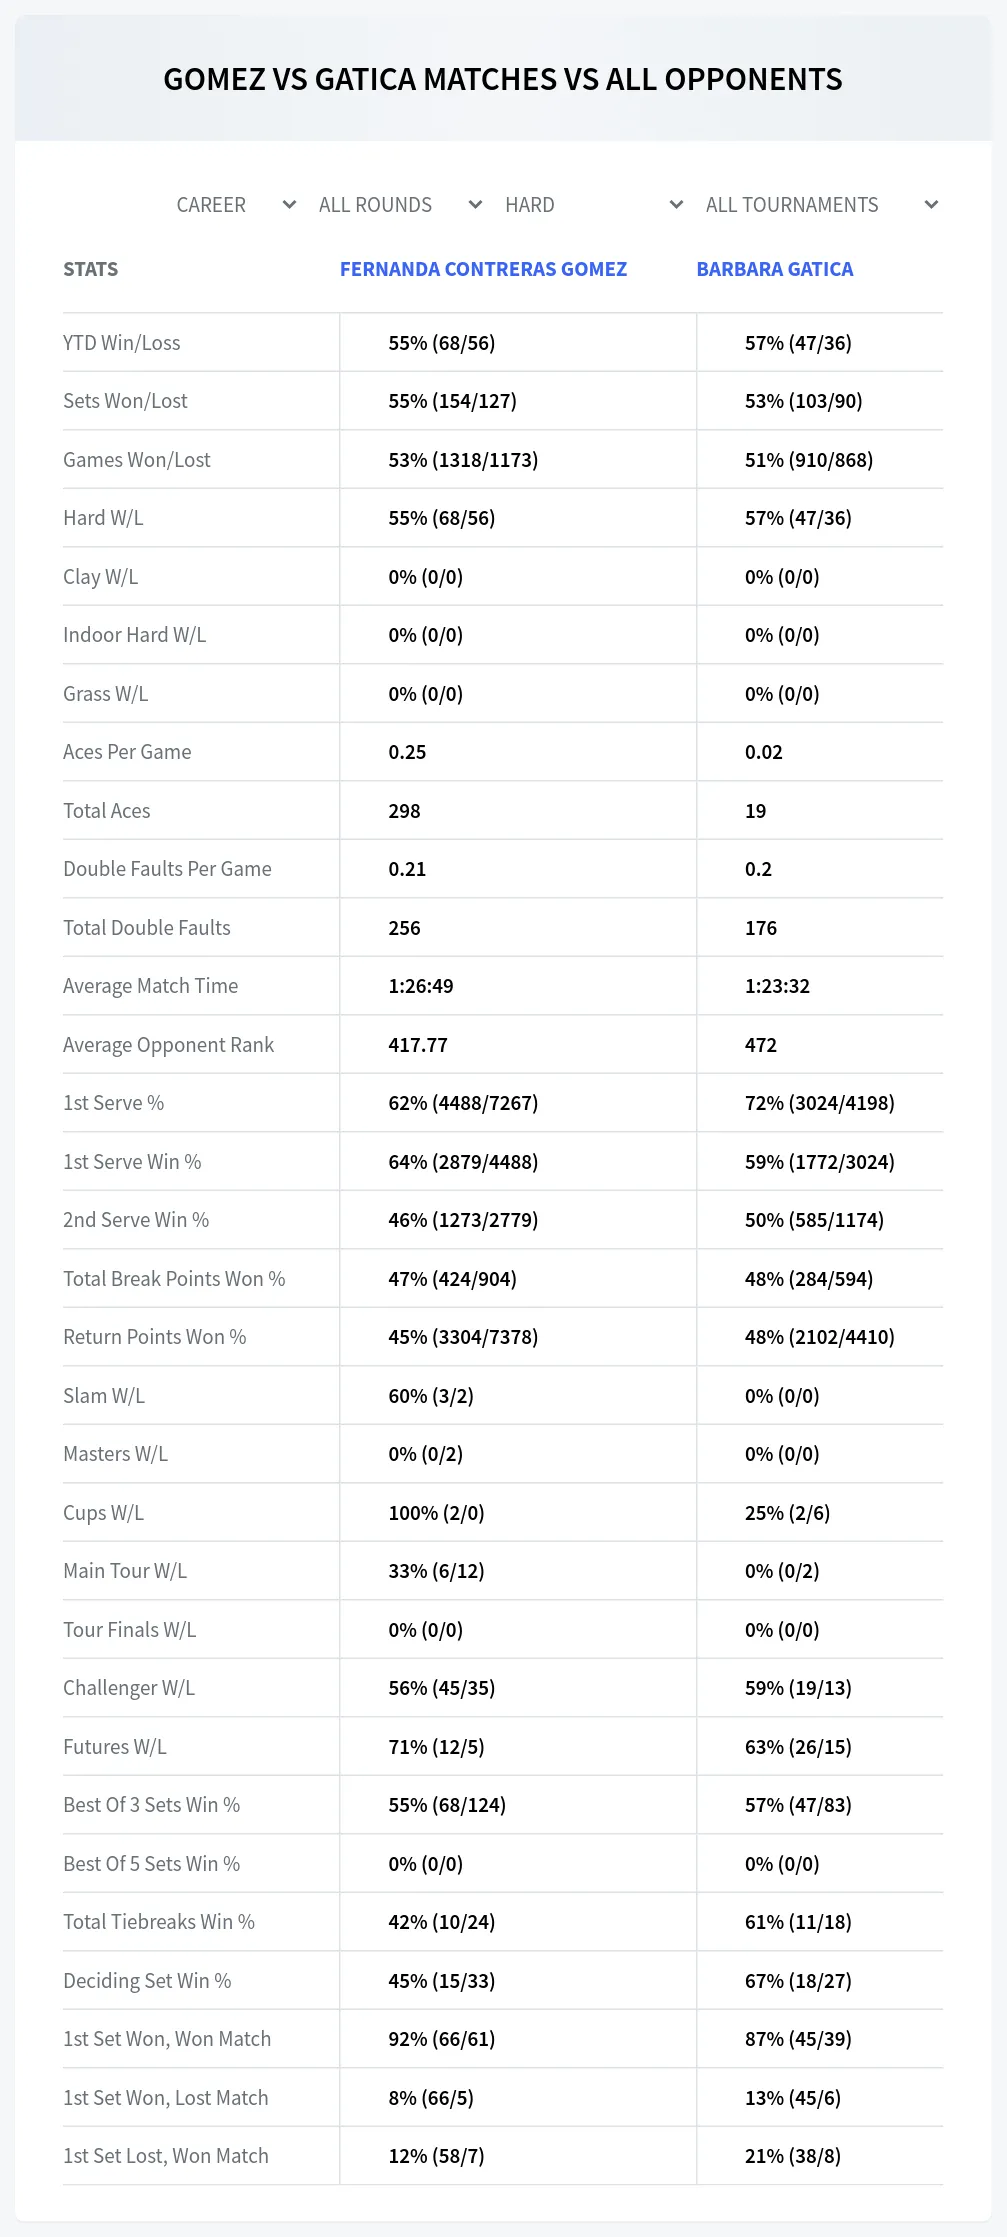Screen dimensions: 1007x2237
Task: Click the chevron arrow next to CAREER
Action: [289, 205]
